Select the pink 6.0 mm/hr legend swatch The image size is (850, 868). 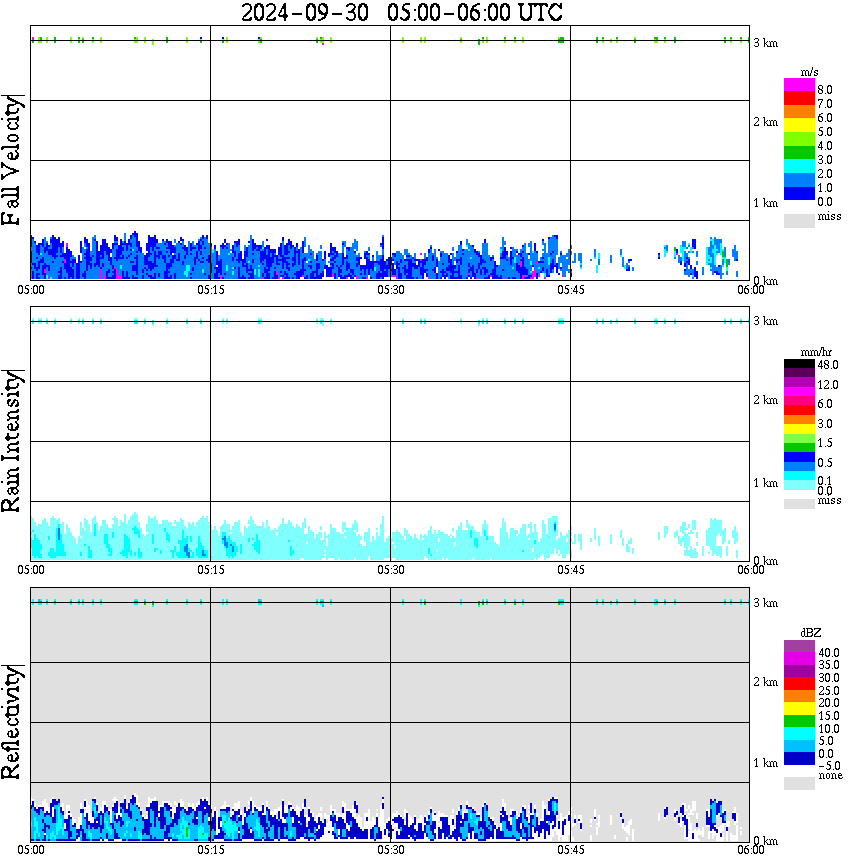click(799, 401)
